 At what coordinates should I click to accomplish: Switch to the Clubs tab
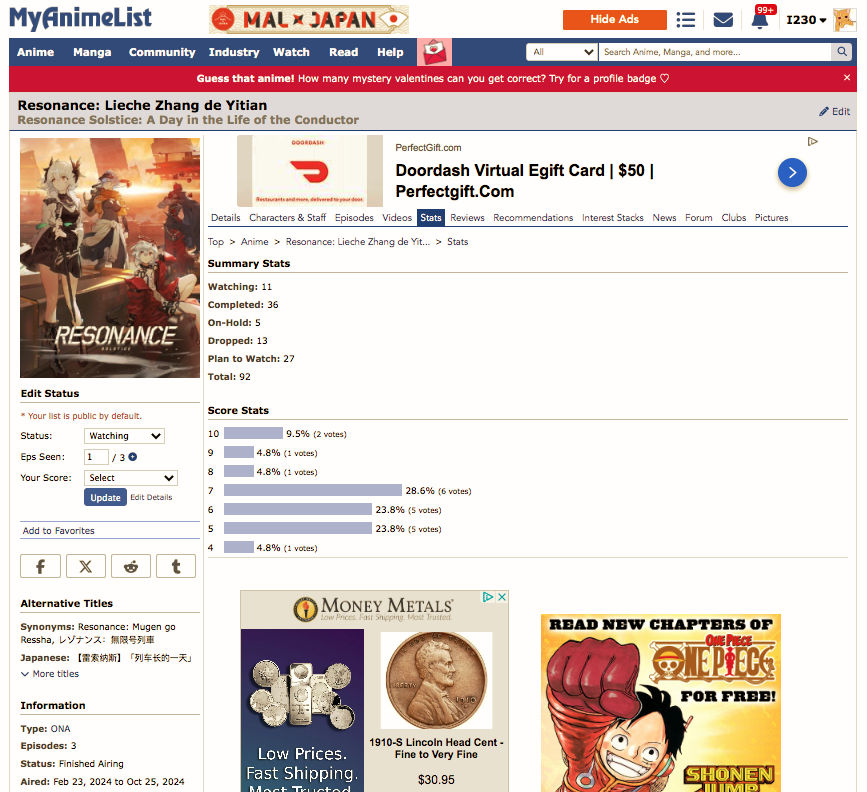click(x=734, y=218)
